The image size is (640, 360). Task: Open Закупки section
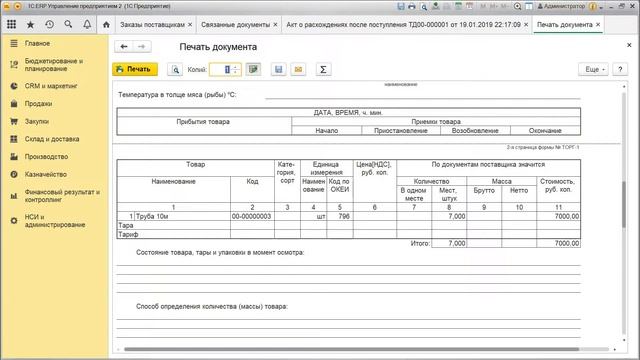[54, 121]
